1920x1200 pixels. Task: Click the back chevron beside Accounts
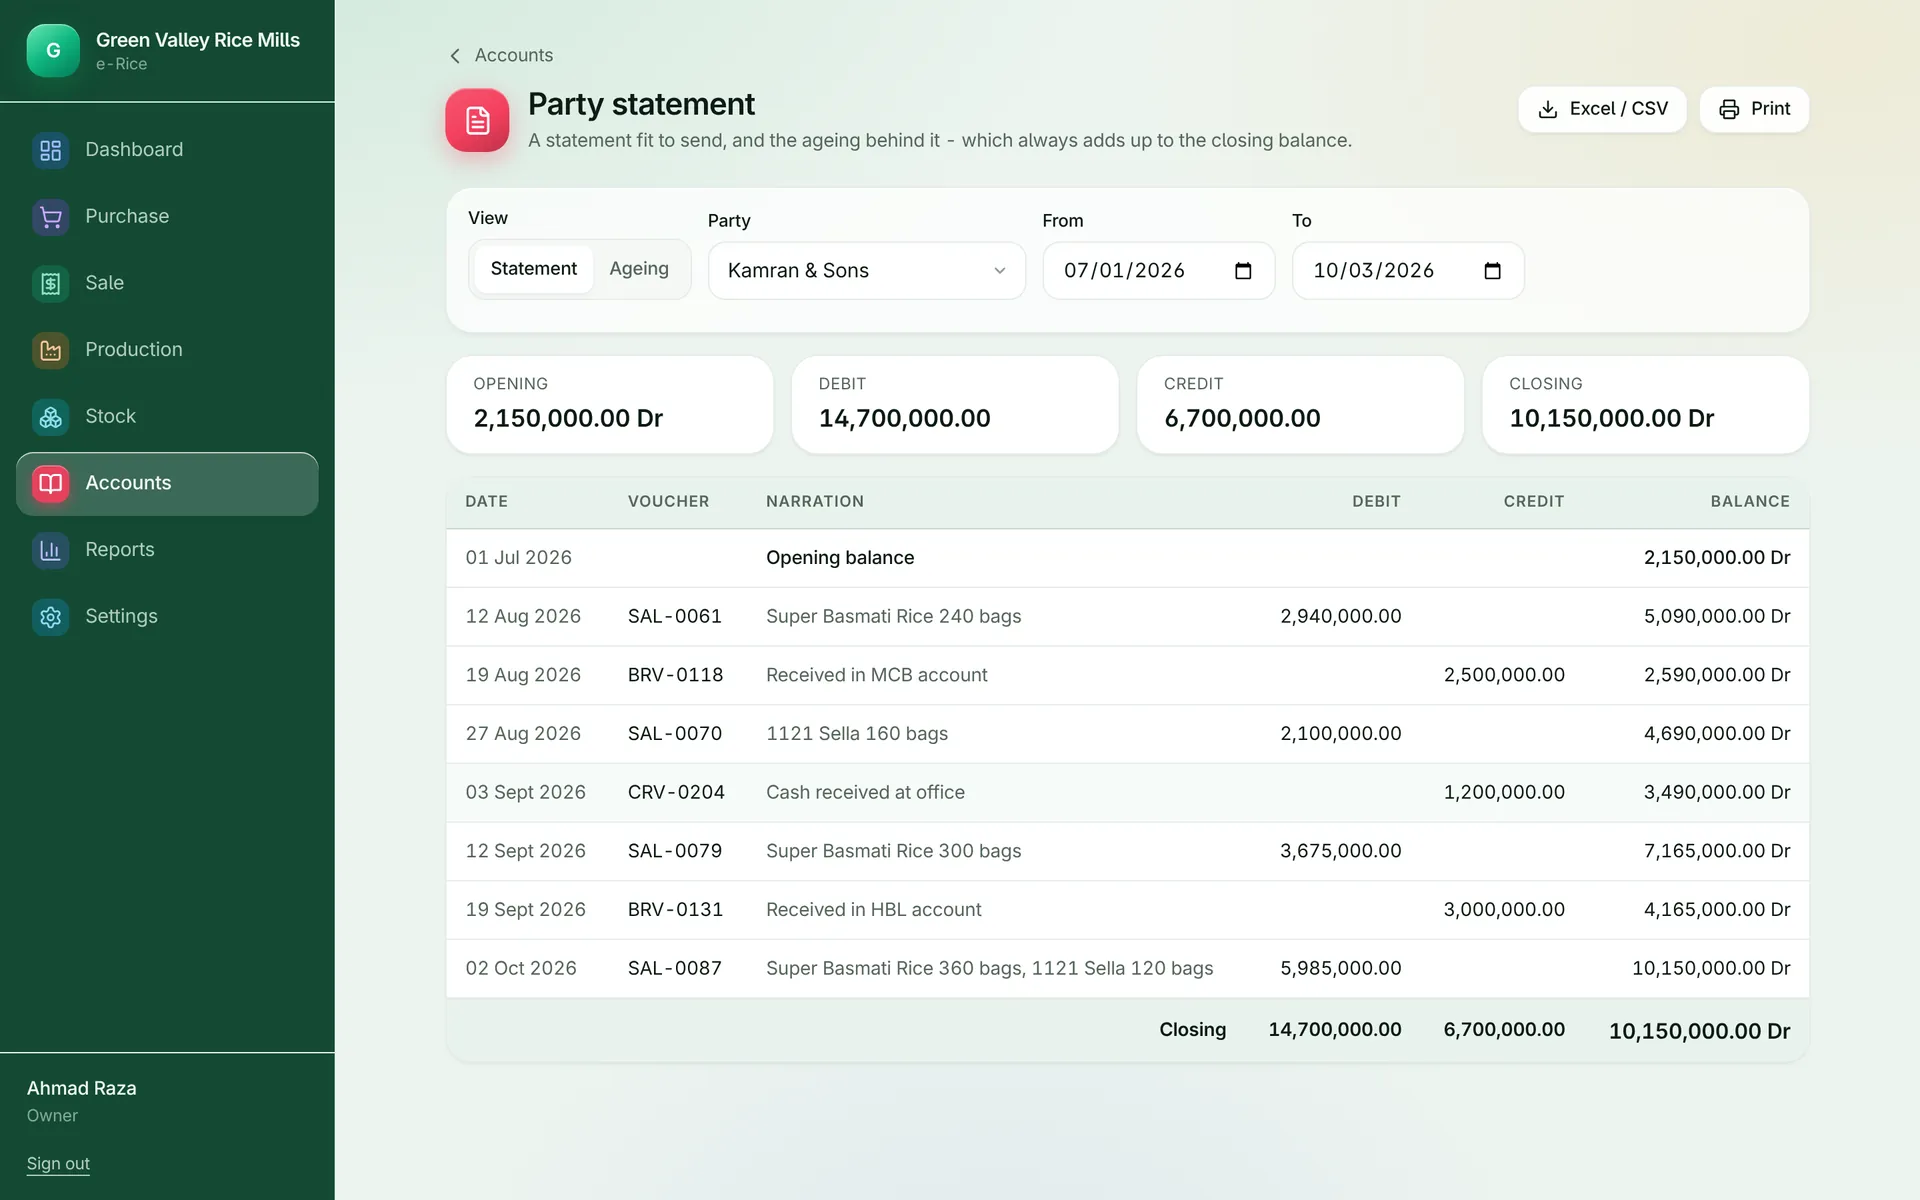(x=455, y=56)
